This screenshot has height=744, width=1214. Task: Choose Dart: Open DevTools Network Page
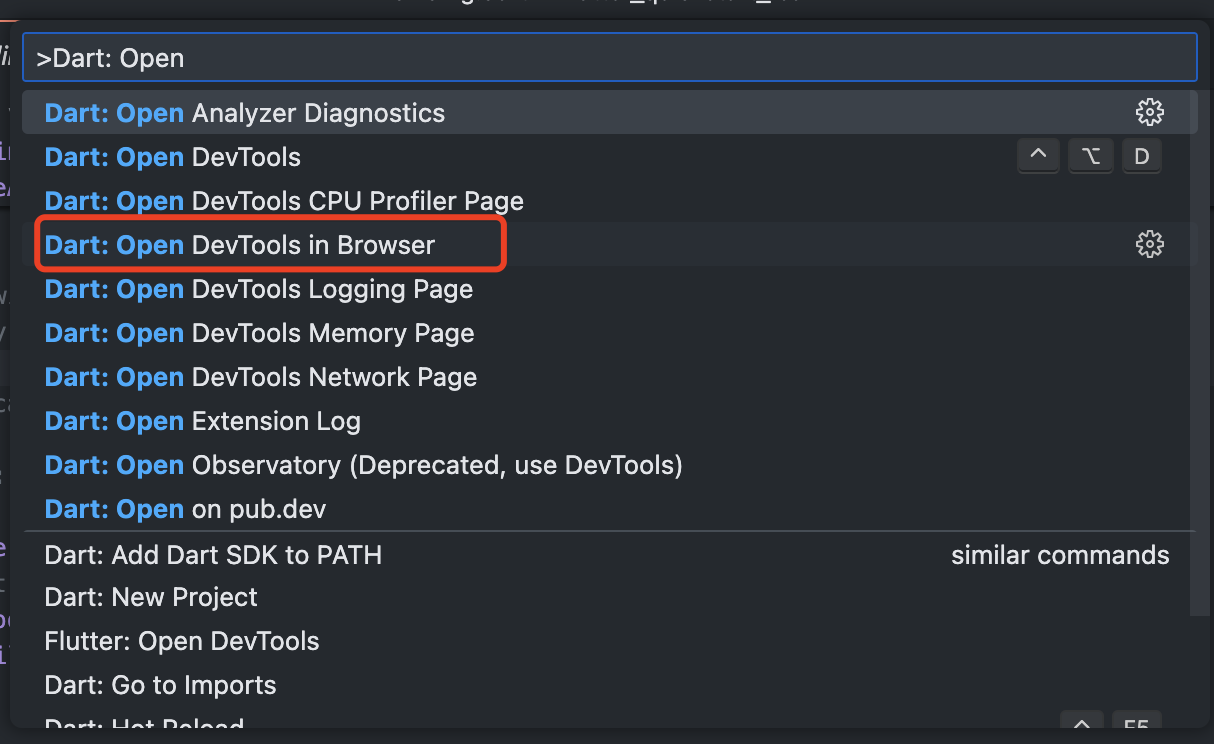pos(609,377)
